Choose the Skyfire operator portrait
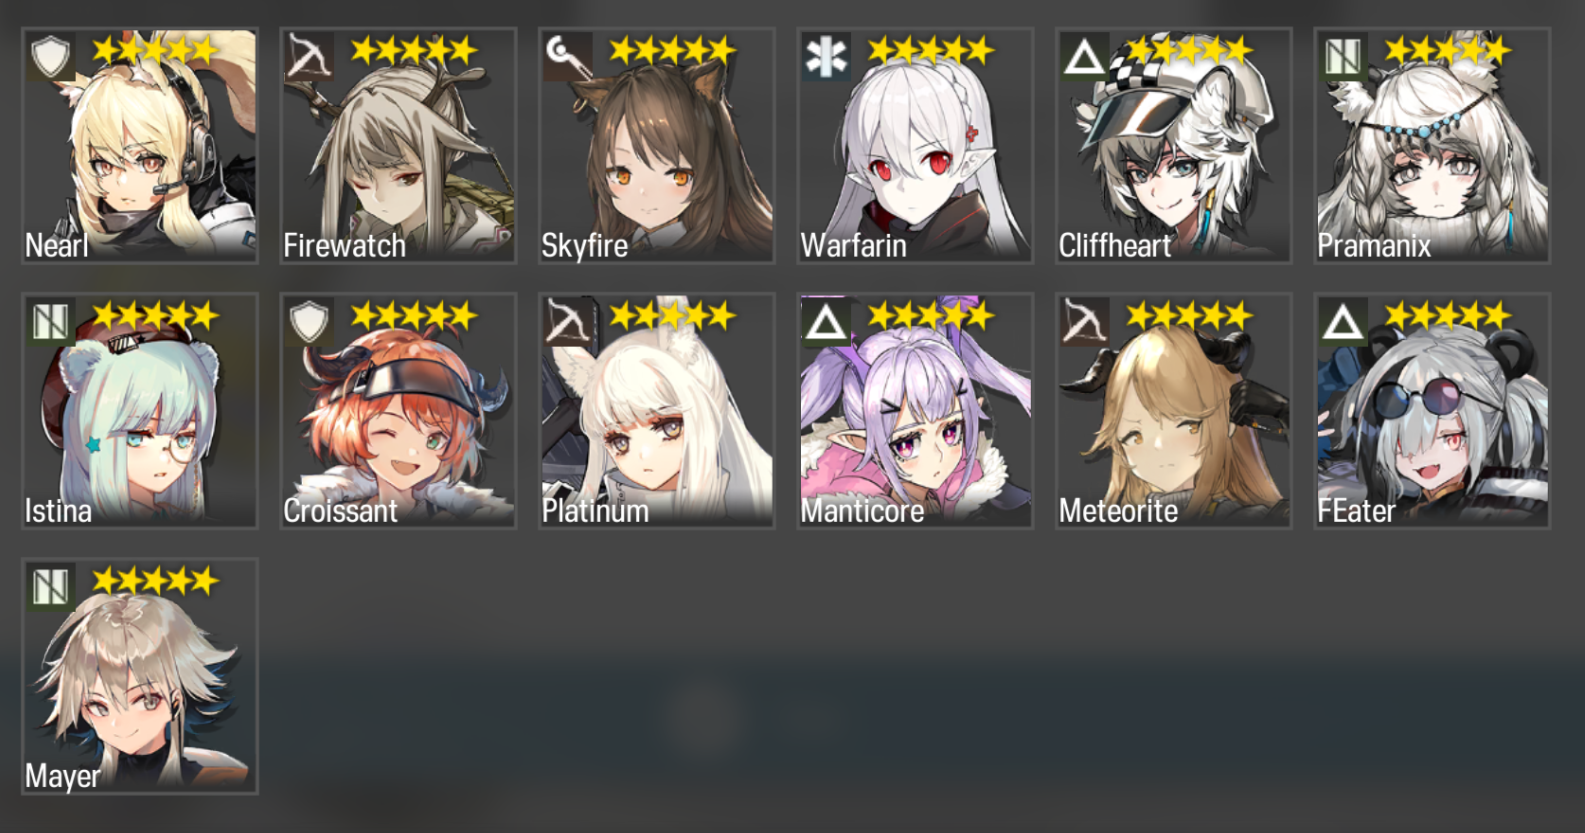The width and height of the screenshot is (1585, 833). pyautogui.click(x=657, y=146)
